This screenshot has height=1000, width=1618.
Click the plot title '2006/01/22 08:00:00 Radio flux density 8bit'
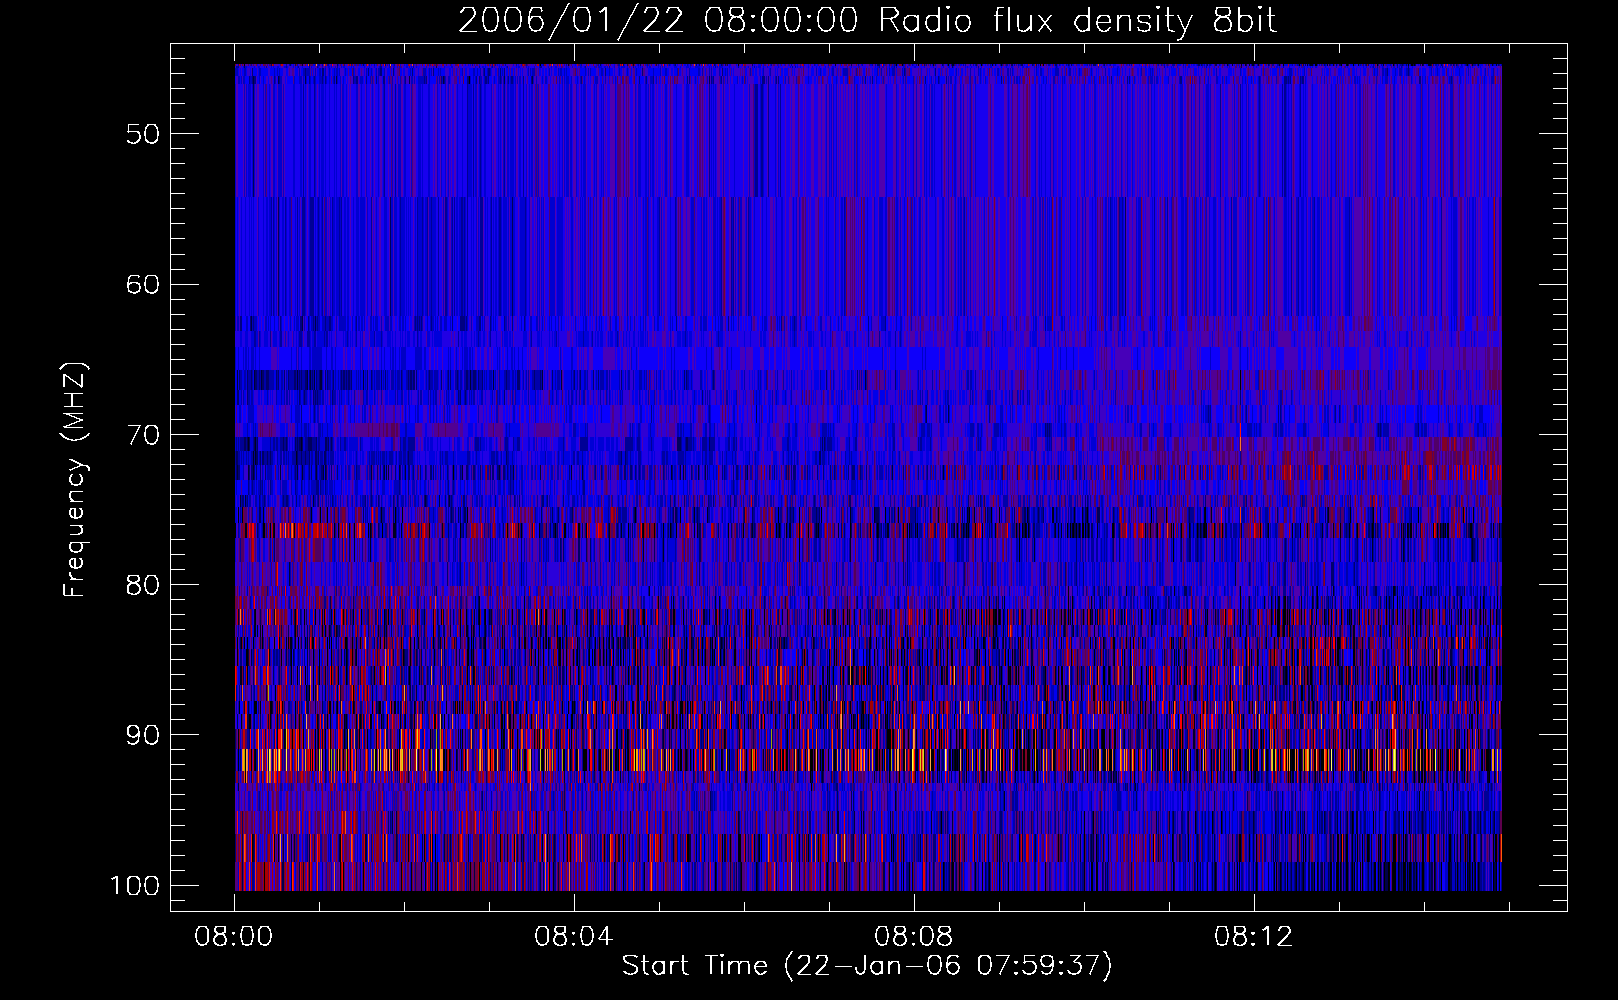click(867, 22)
